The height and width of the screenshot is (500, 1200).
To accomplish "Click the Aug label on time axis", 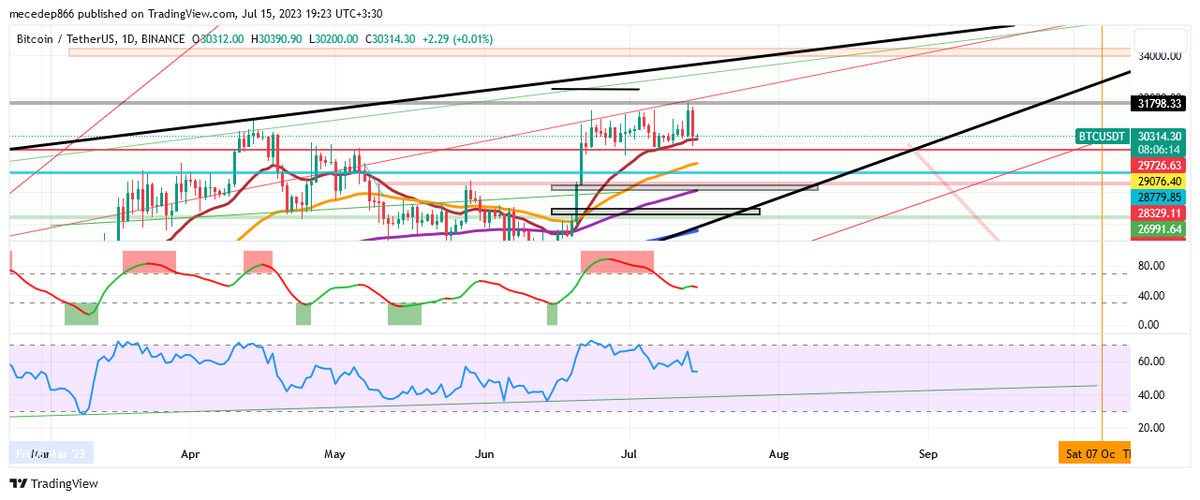I will tap(779, 454).
